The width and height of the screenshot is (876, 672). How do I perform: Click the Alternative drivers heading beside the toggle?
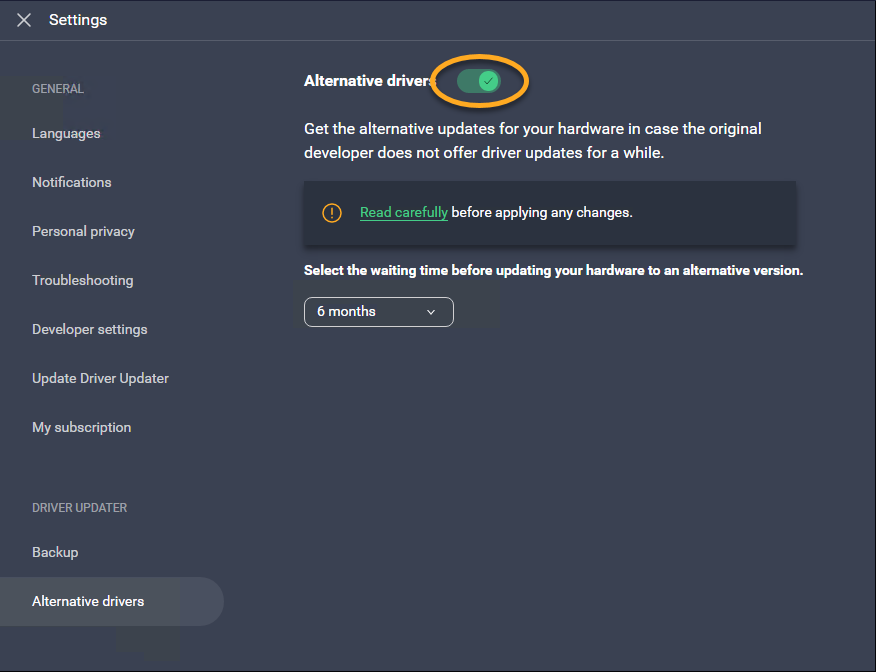click(x=367, y=81)
